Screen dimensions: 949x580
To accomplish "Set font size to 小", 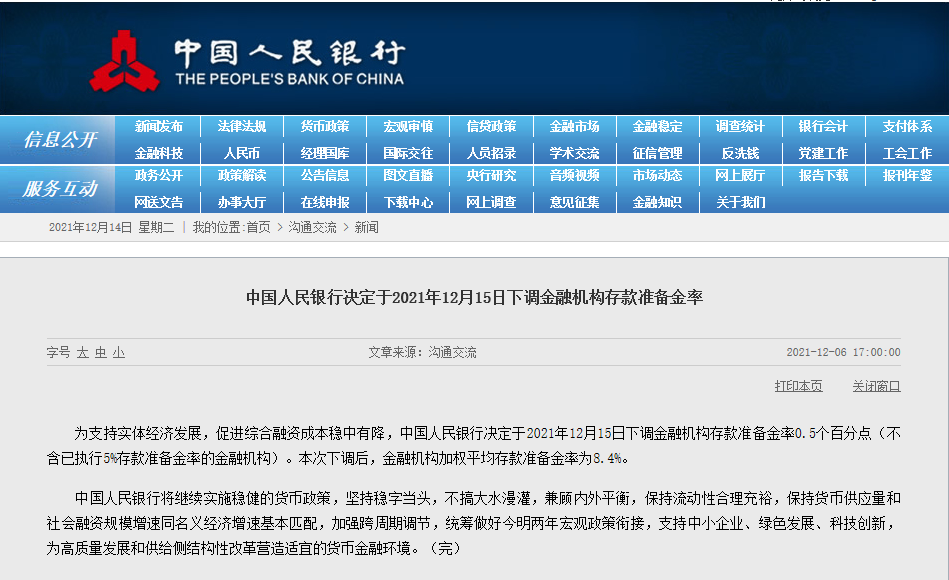I will 119,352.
